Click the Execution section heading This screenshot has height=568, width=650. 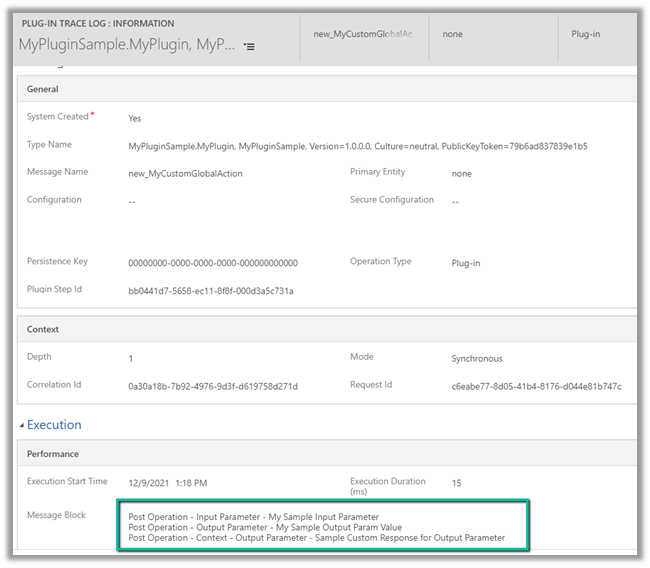pos(54,425)
